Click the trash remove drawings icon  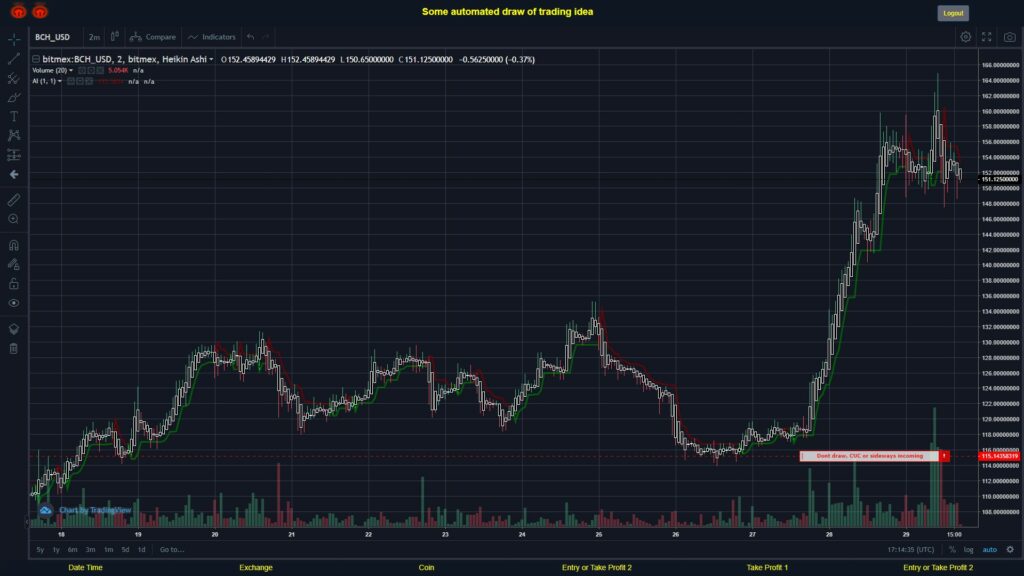click(14, 348)
